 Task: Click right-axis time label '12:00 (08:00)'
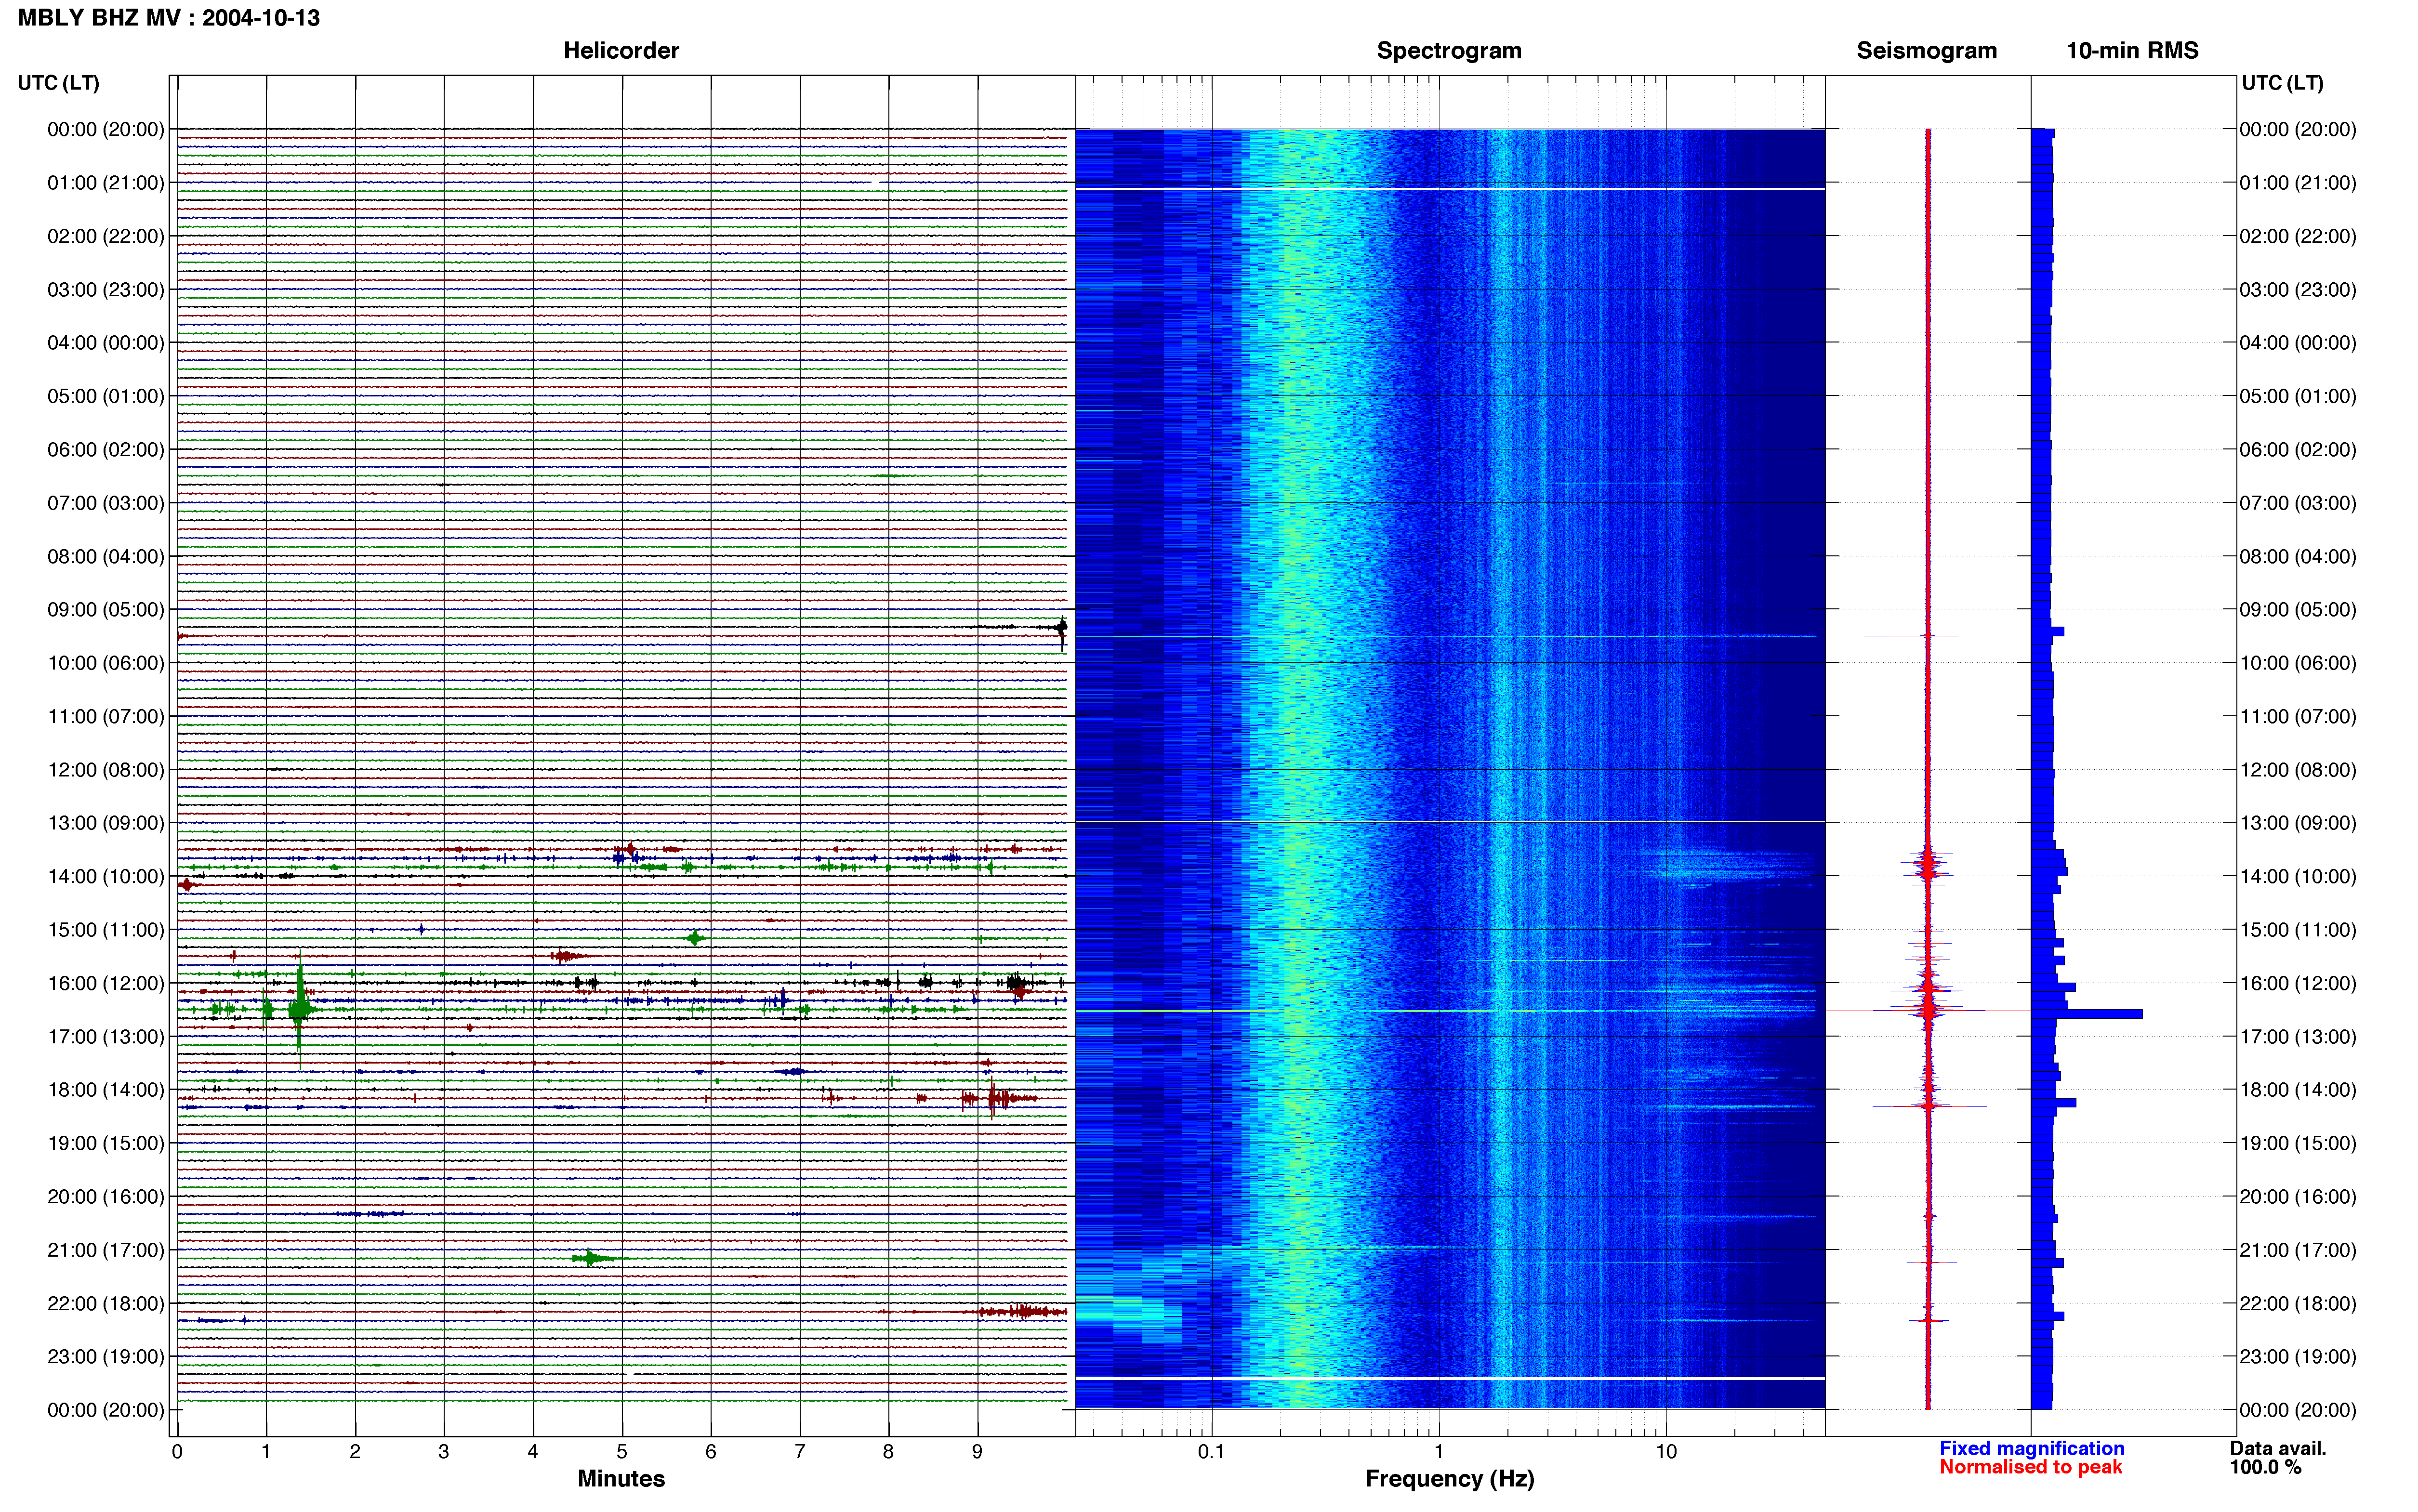[x=2298, y=770]
